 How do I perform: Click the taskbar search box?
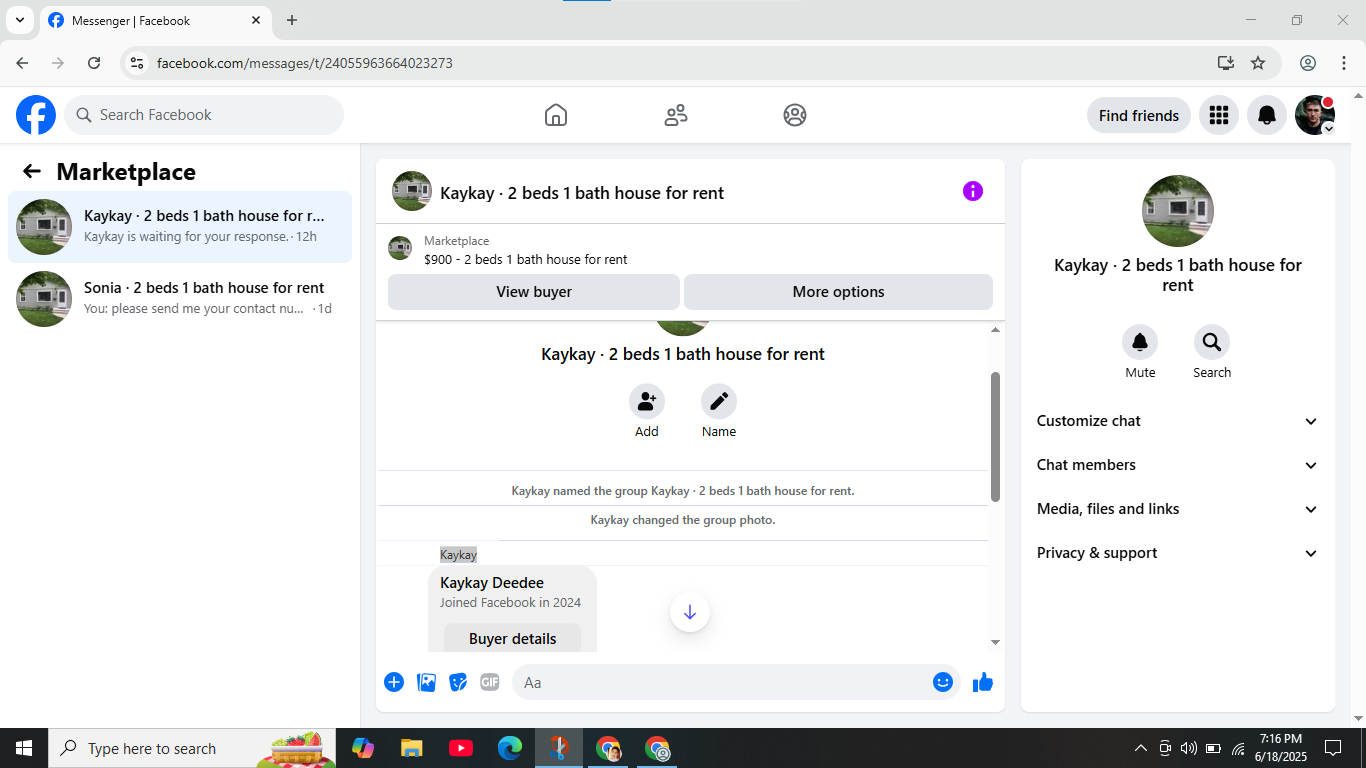pos(194,748)
